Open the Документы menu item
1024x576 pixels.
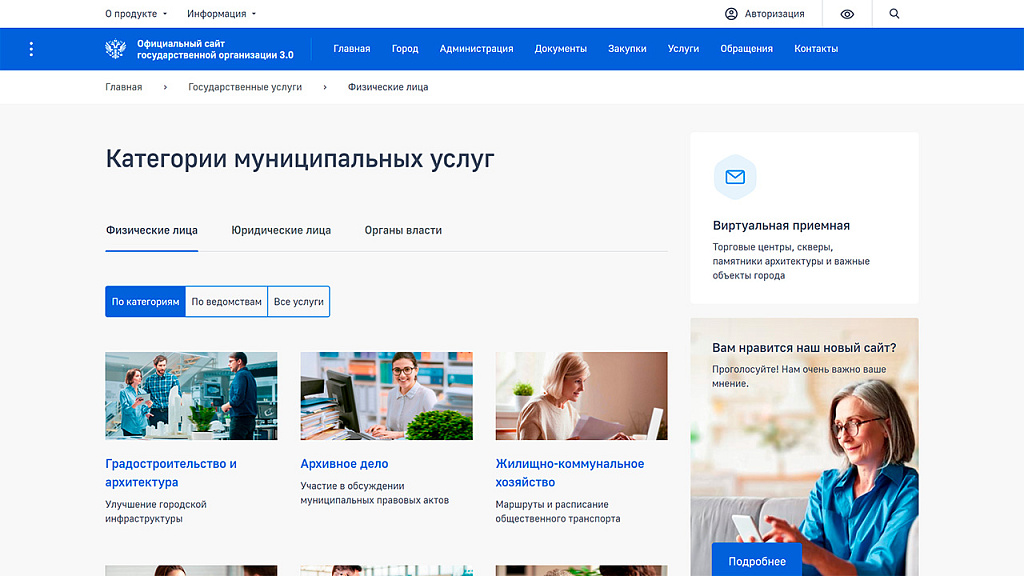(x=560, y=49)
